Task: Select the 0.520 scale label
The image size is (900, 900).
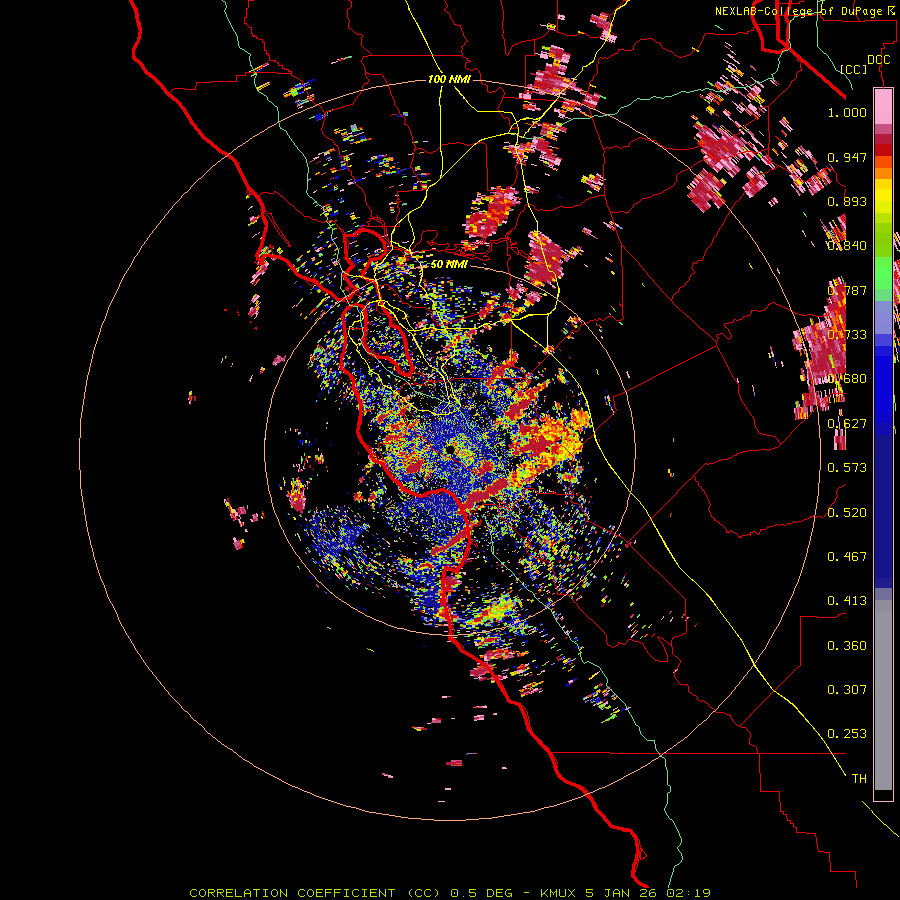Action: tap(847, 512)
